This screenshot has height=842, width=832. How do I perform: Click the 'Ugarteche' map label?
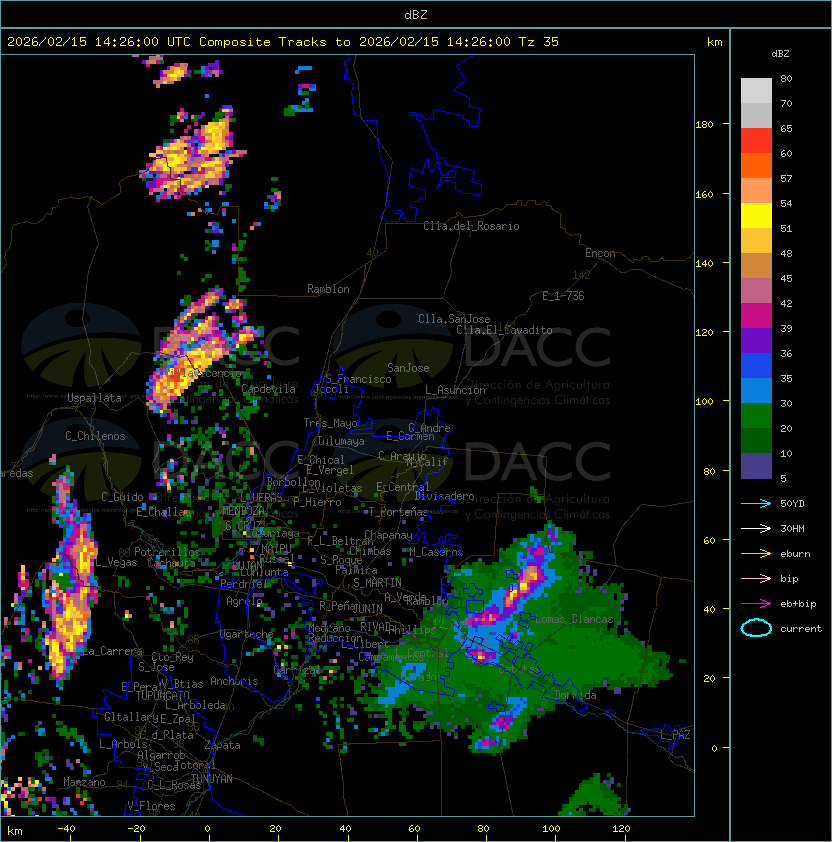pos(247,634)
